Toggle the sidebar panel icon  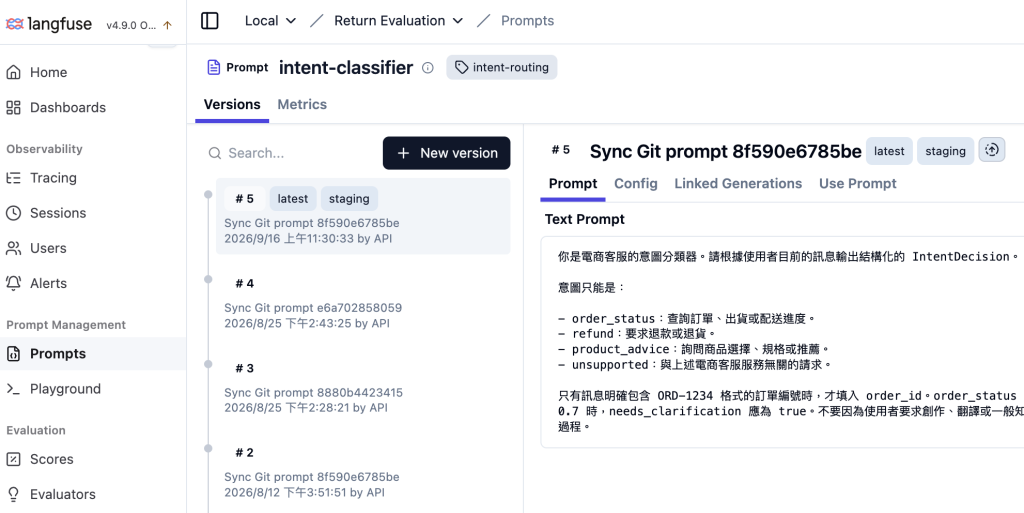click(x=210, y=21)
